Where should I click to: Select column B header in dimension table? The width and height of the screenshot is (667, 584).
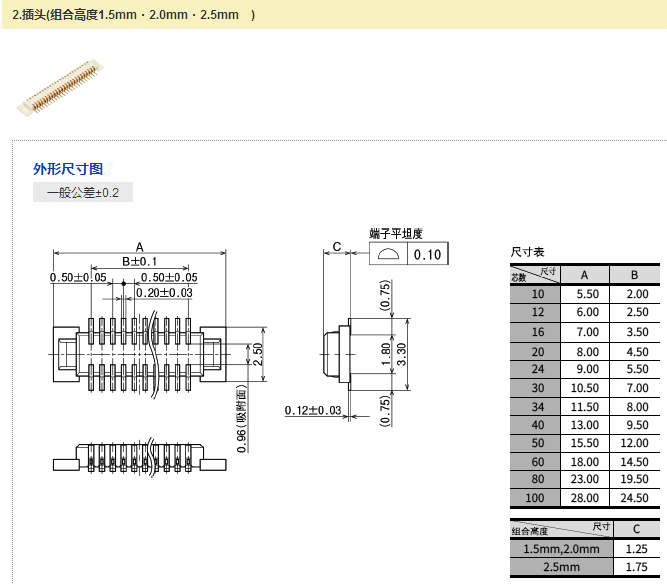point(635,275)
